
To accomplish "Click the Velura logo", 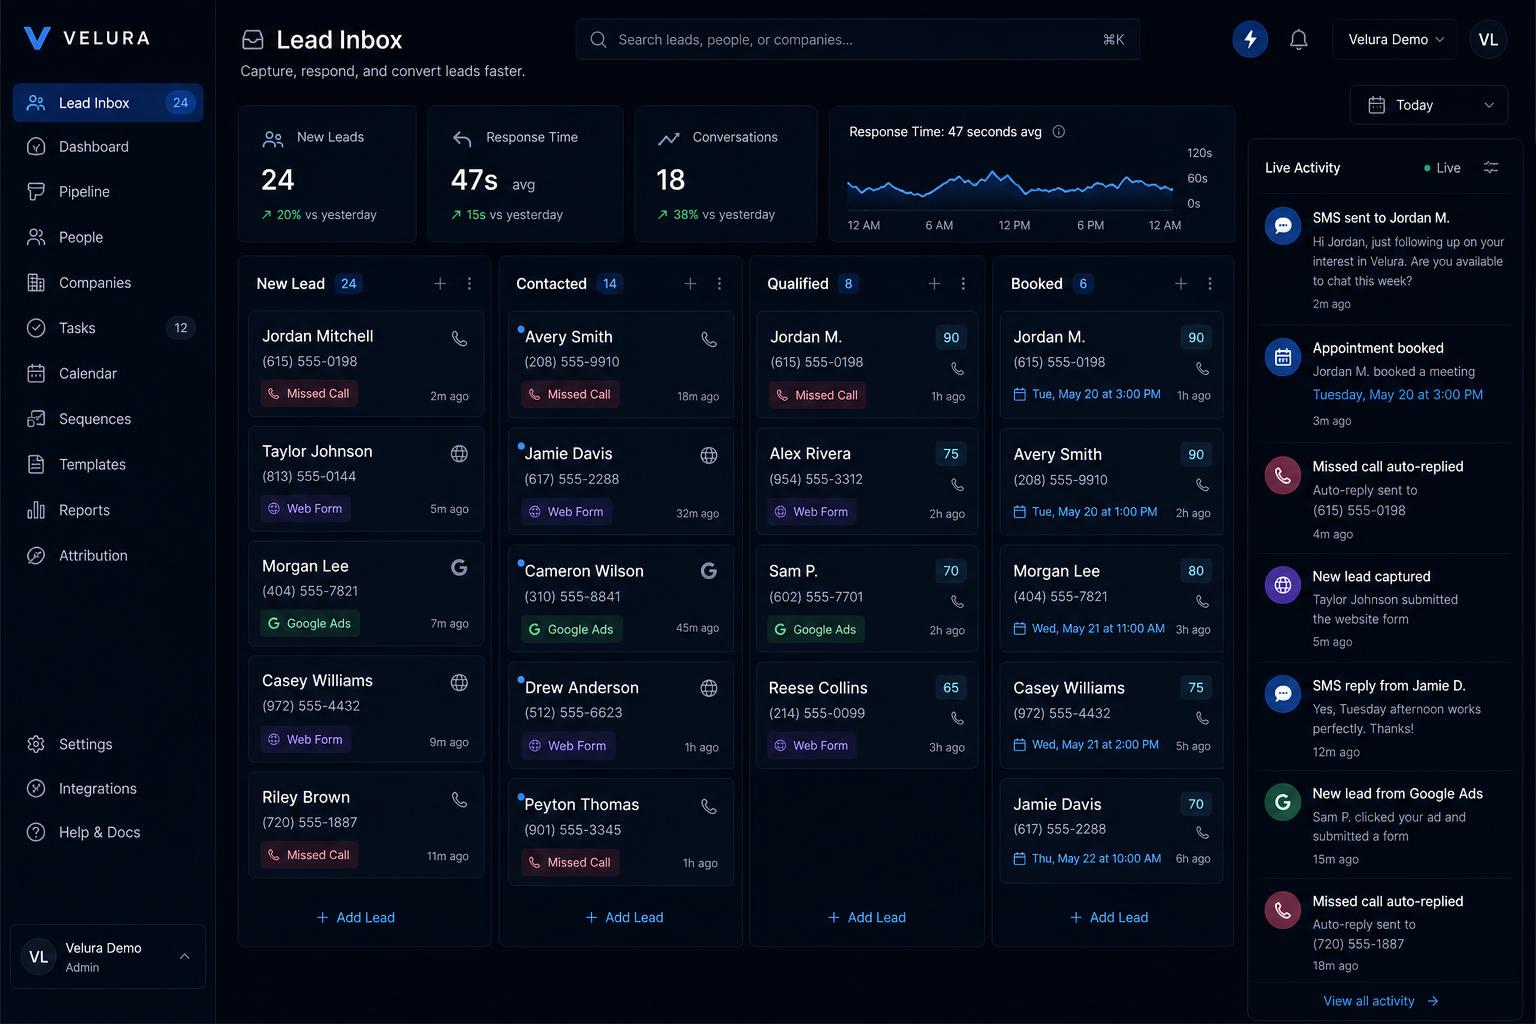I will tap(87, 38).
